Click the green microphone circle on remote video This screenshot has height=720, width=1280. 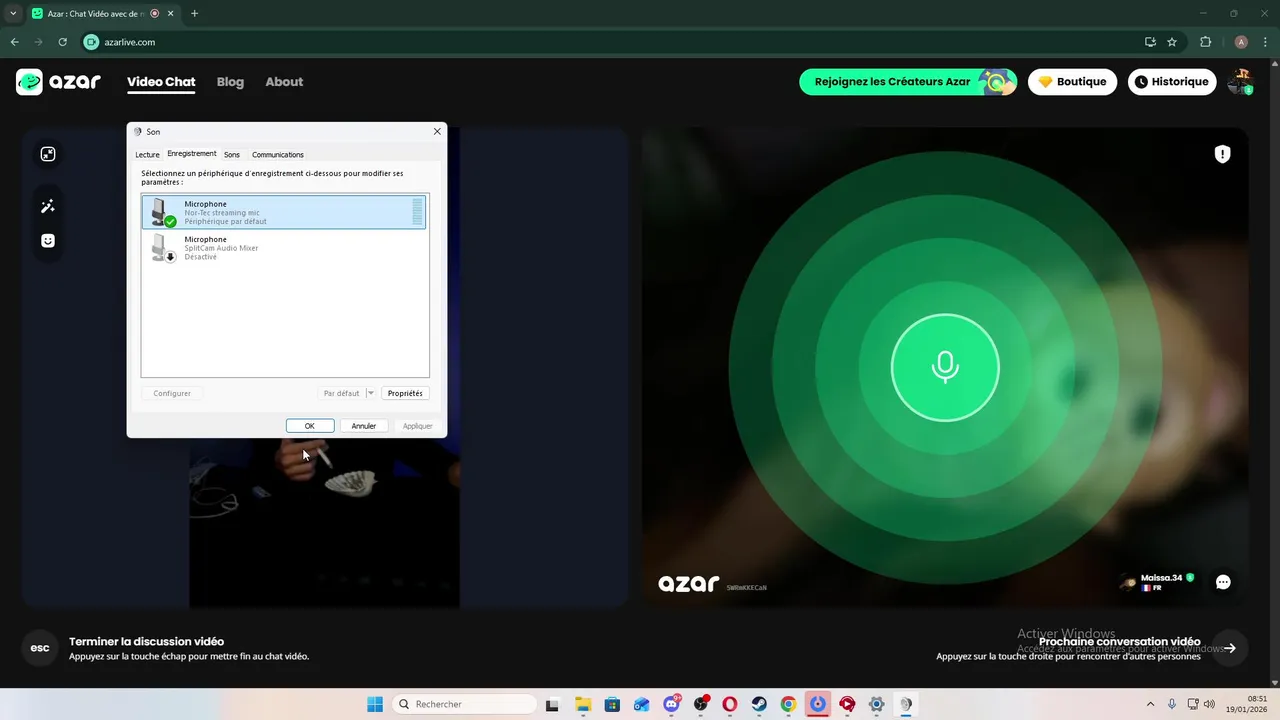[x=945, y=367]
